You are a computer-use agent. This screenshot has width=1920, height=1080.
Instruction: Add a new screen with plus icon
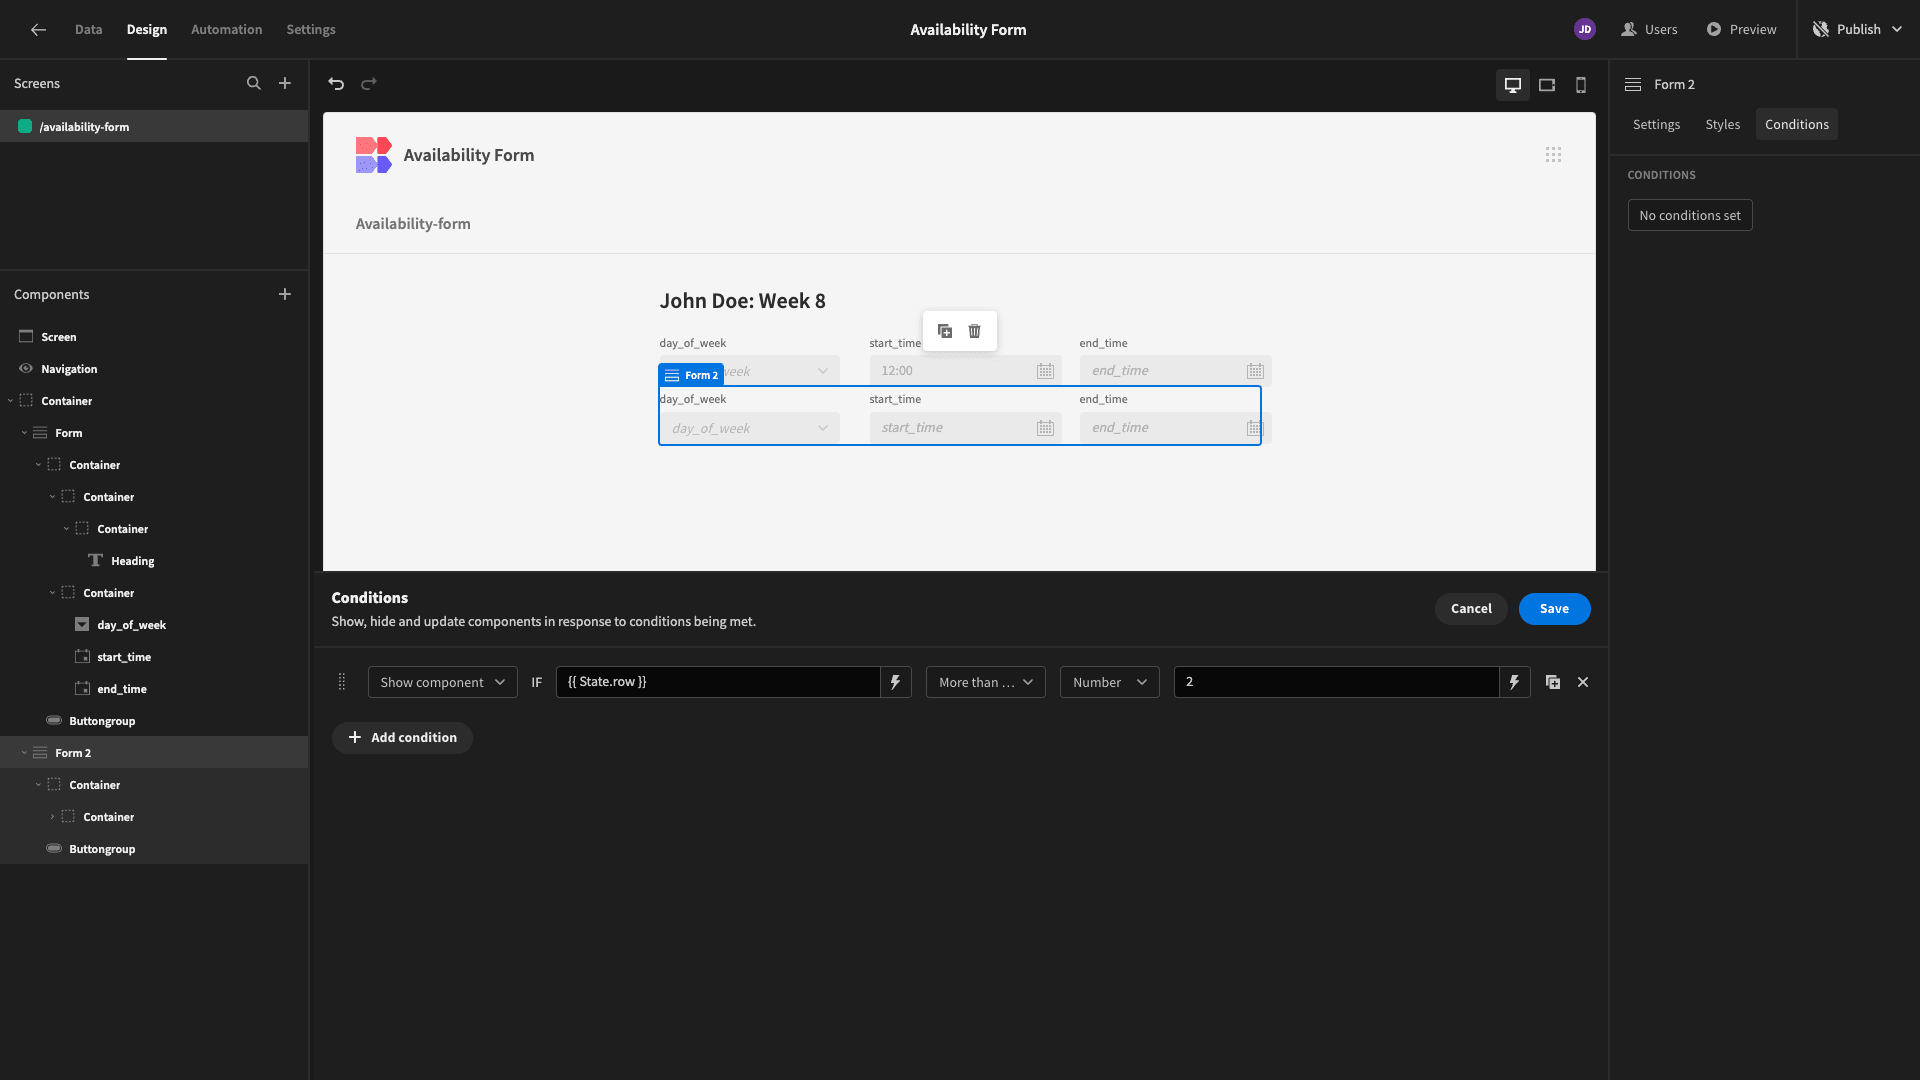(x=285, y=83)
